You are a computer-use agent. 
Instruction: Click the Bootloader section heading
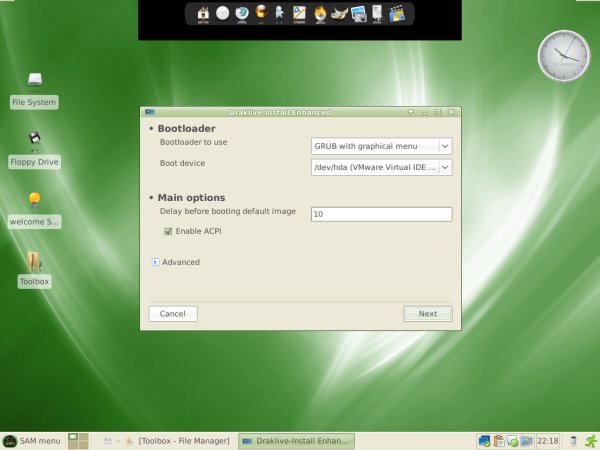tap(186, 129)
